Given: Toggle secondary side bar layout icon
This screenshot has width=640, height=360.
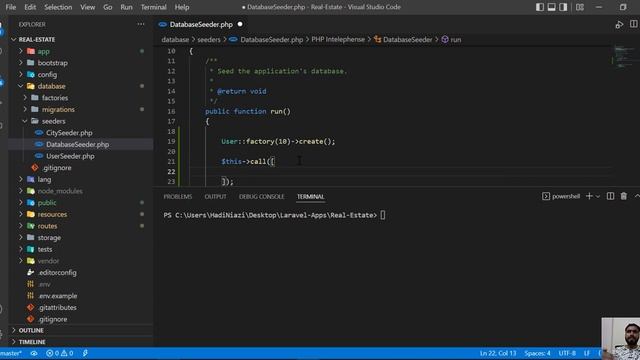Looking at the screenshot, I should 563,7.
